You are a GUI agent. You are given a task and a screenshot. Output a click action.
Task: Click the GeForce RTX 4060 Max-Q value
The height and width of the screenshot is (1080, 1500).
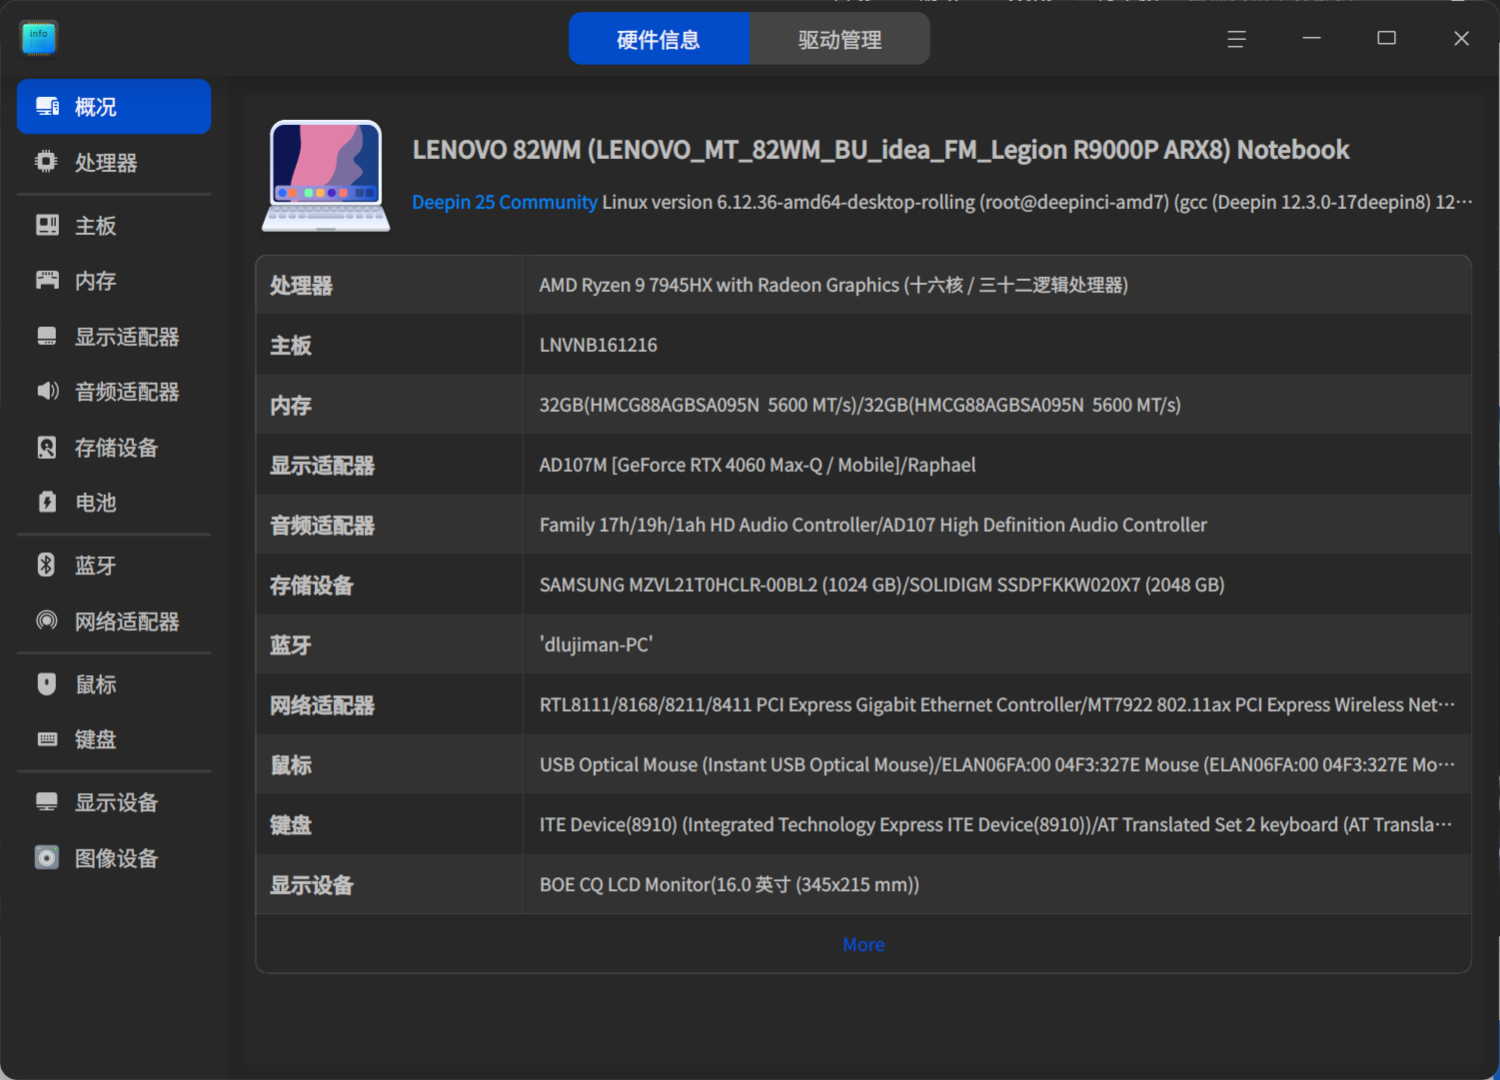point(758,465)
